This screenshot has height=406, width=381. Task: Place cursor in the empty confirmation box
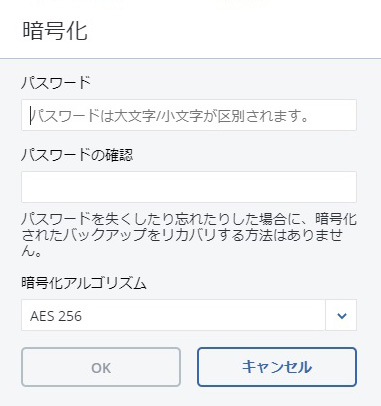[x=189, y=187]
